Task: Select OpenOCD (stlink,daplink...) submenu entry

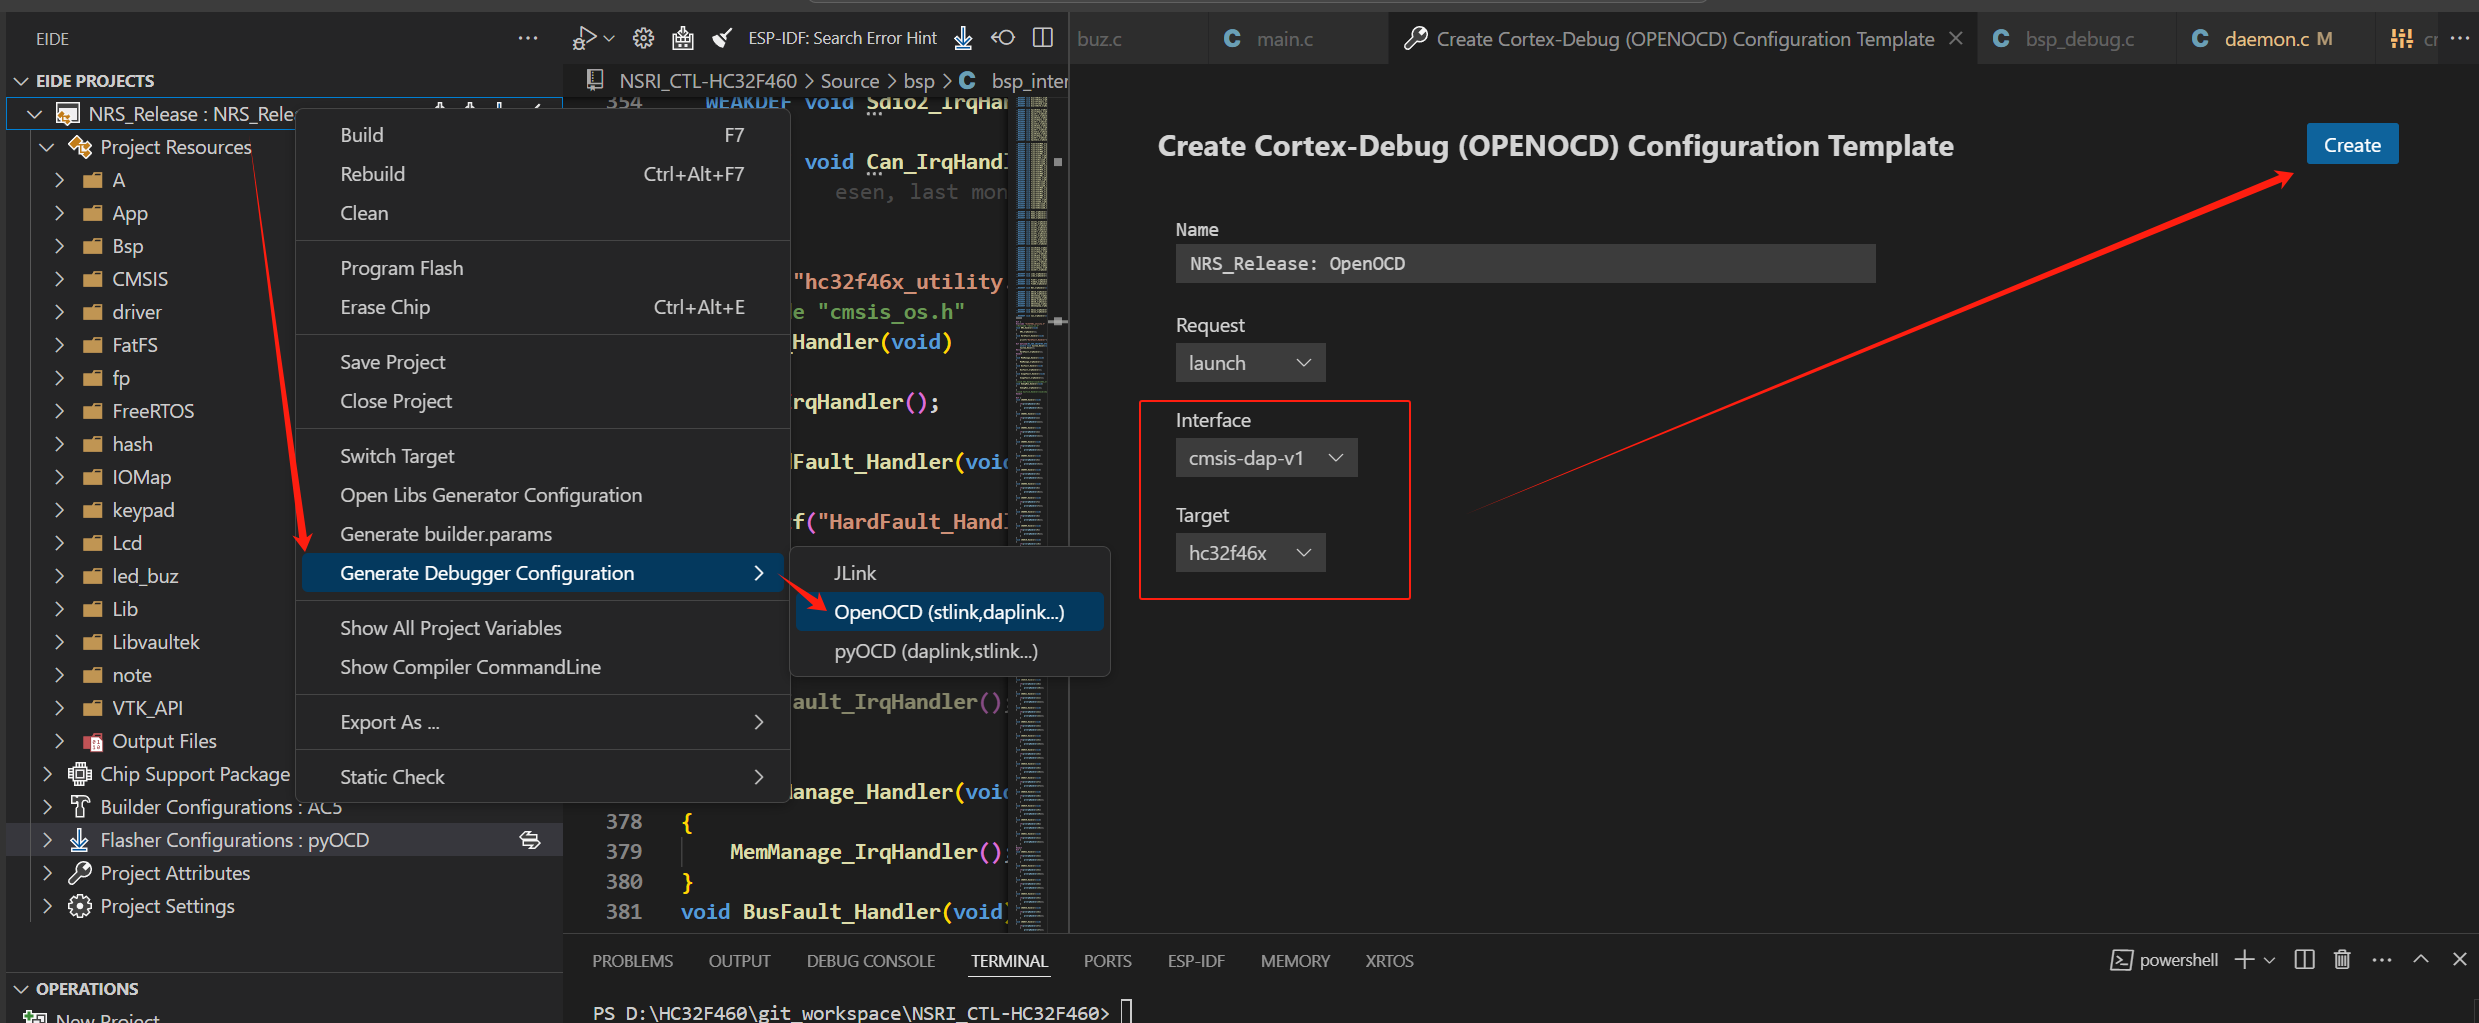Action: 949,612
